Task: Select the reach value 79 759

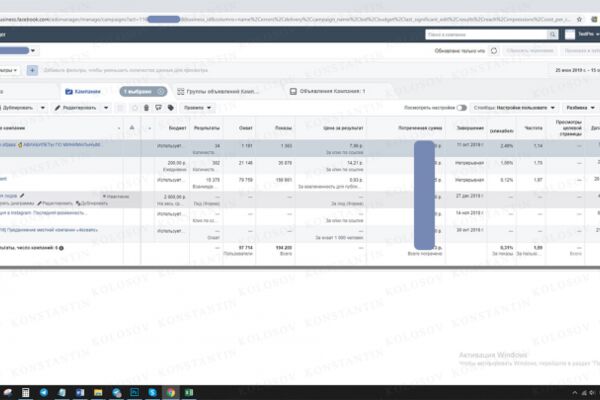Action: pyautogui.click(x=245, y=180)
